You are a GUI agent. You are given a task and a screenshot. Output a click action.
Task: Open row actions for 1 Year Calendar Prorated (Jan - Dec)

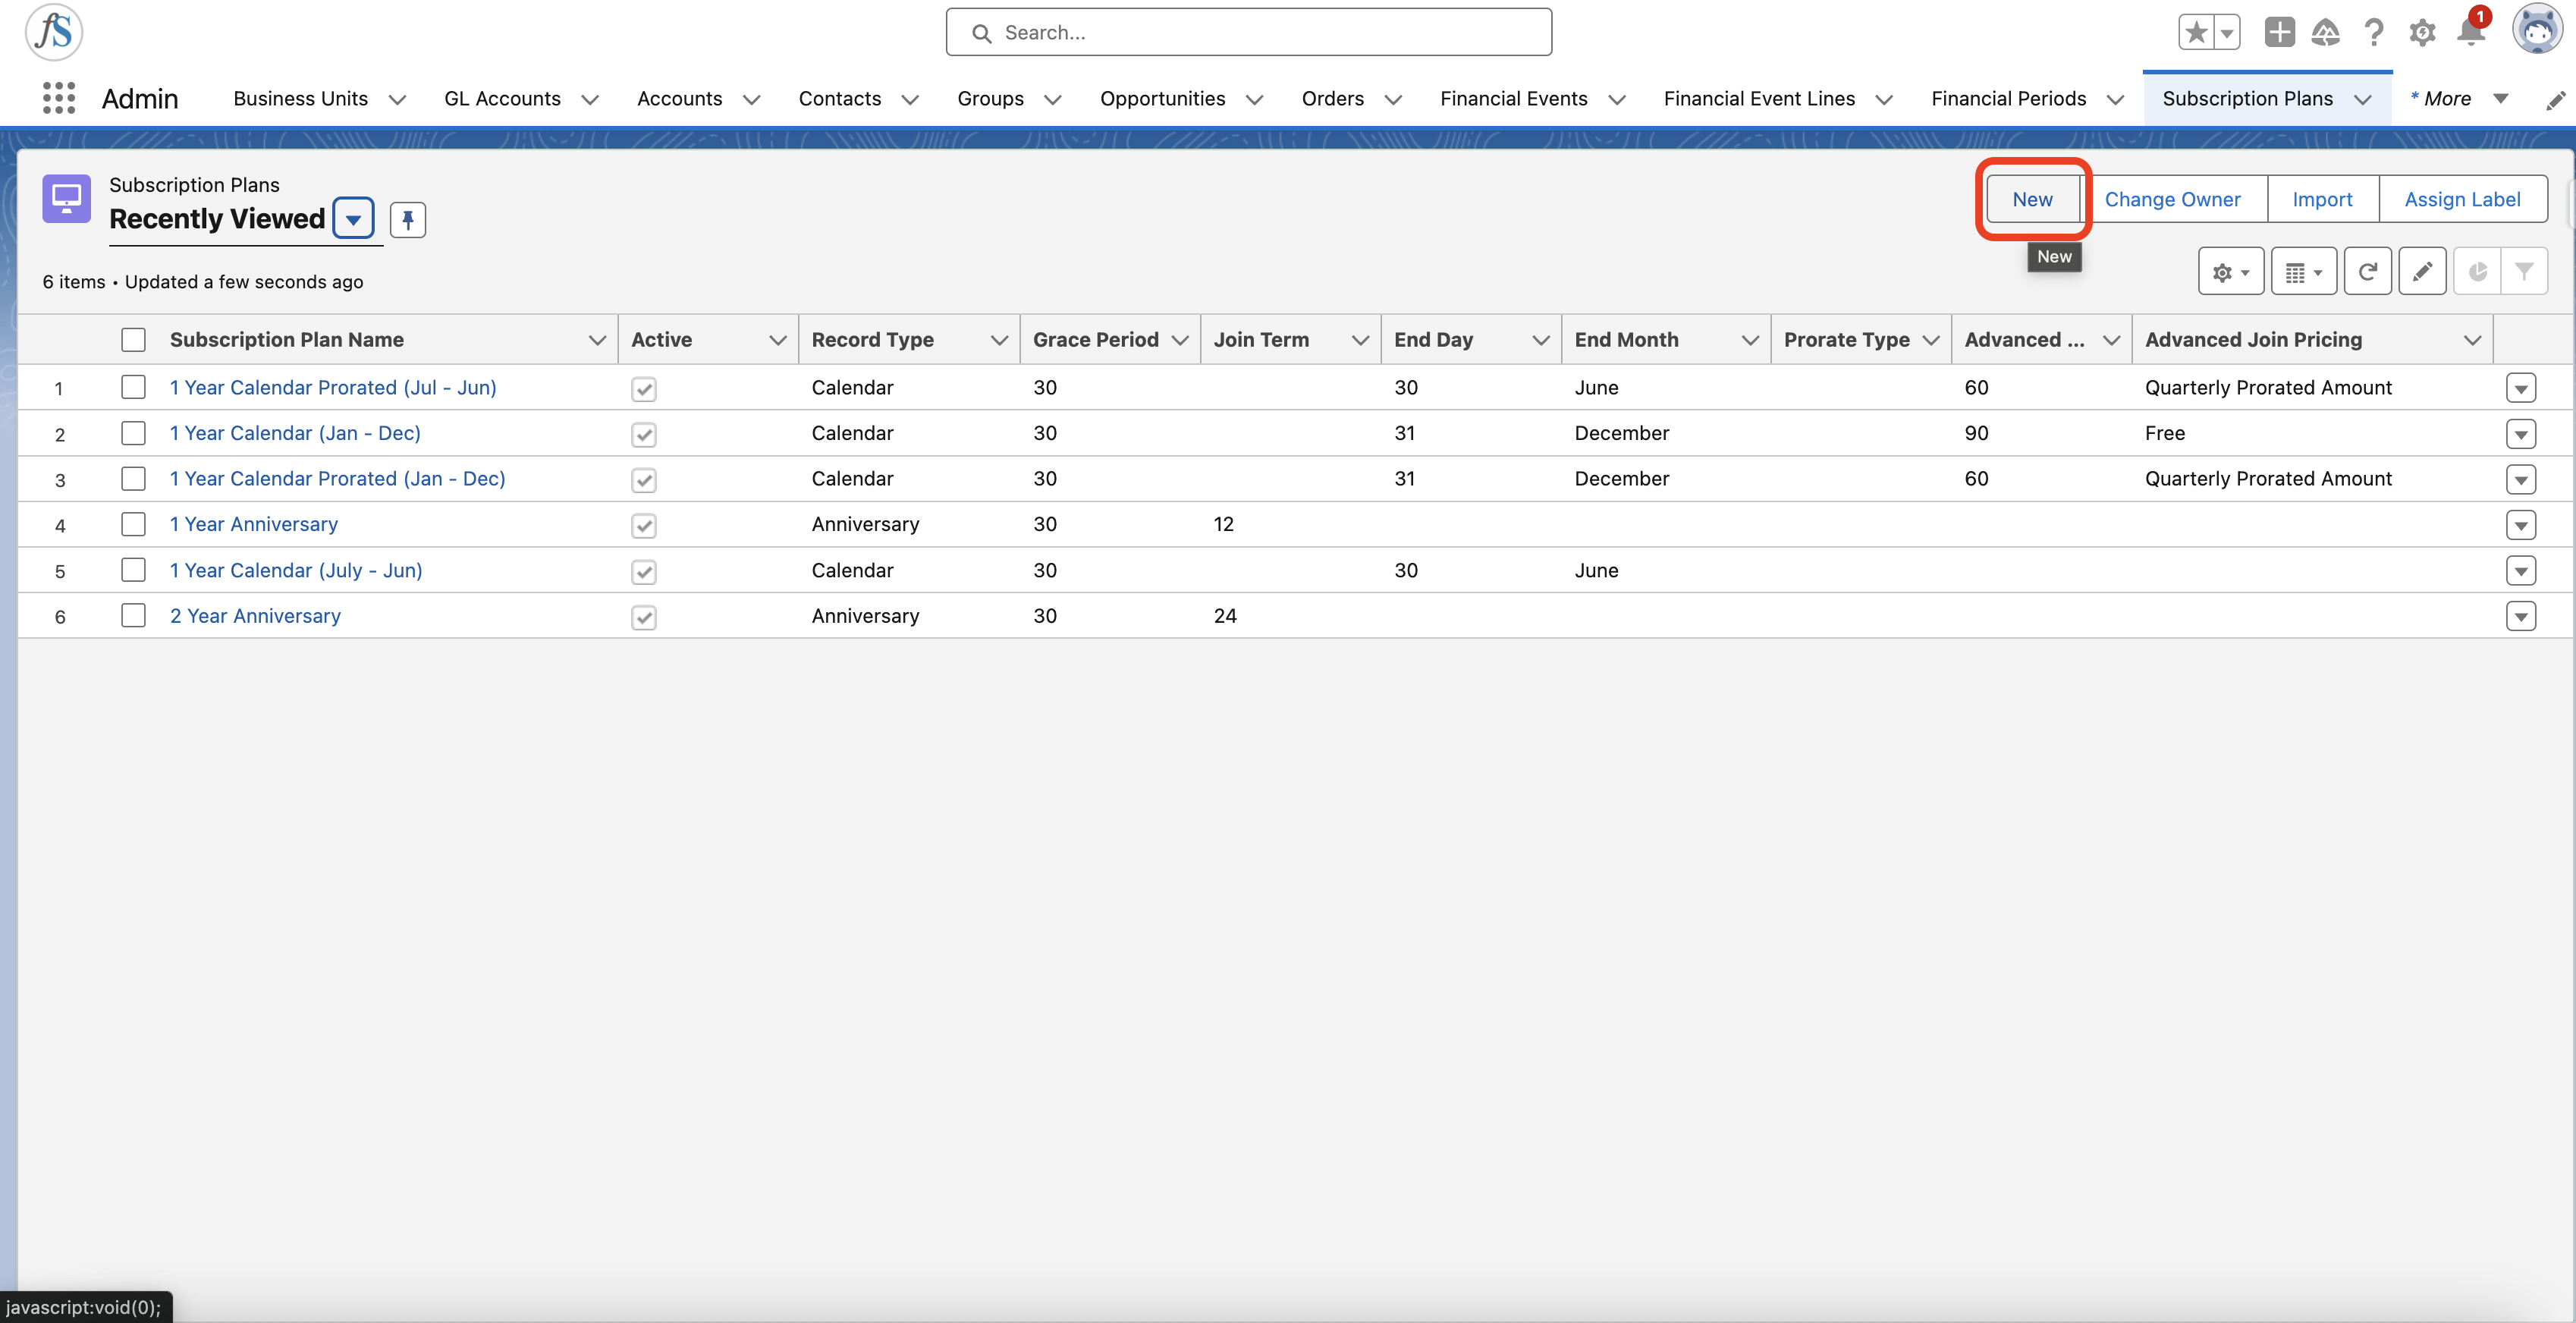[2521, 480]
